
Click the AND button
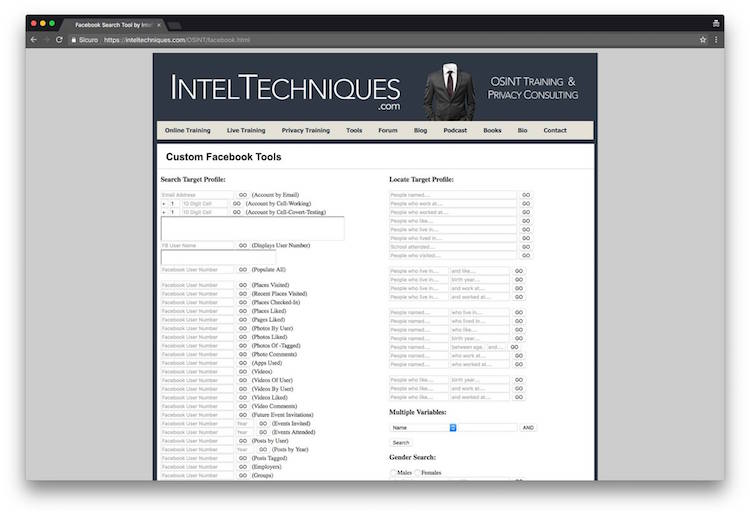click(528, 428)
